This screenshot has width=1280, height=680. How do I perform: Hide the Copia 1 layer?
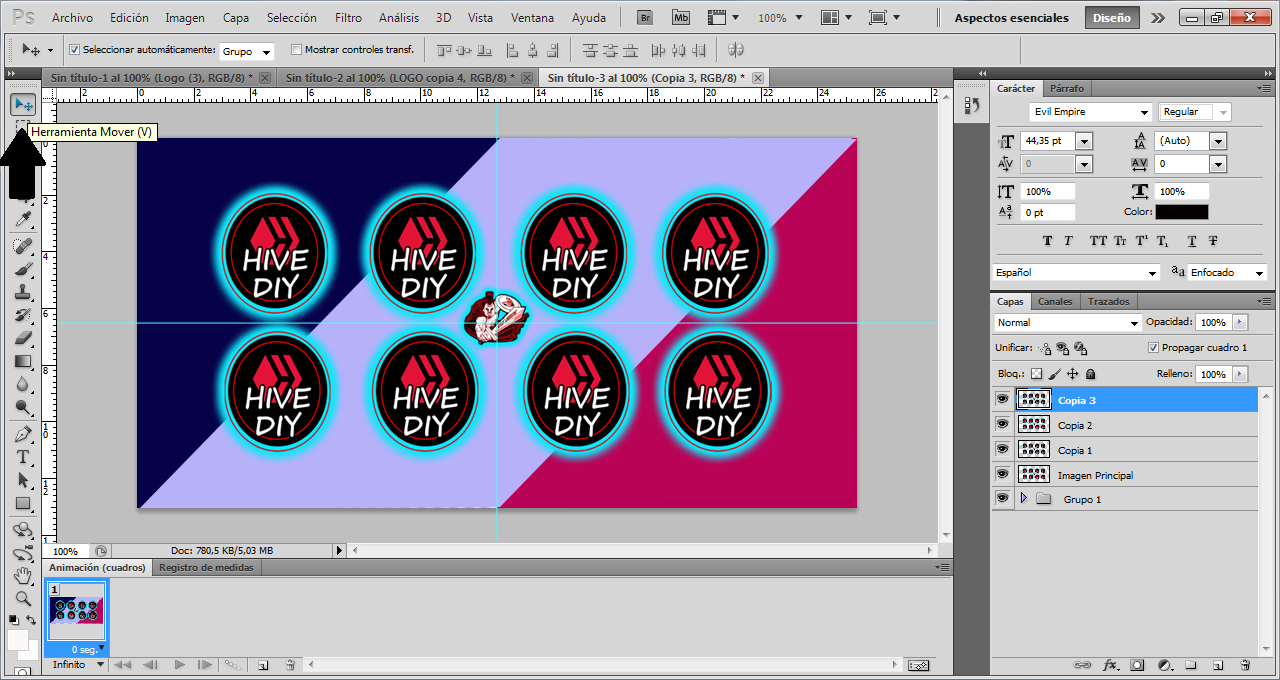click(1003, 450)
